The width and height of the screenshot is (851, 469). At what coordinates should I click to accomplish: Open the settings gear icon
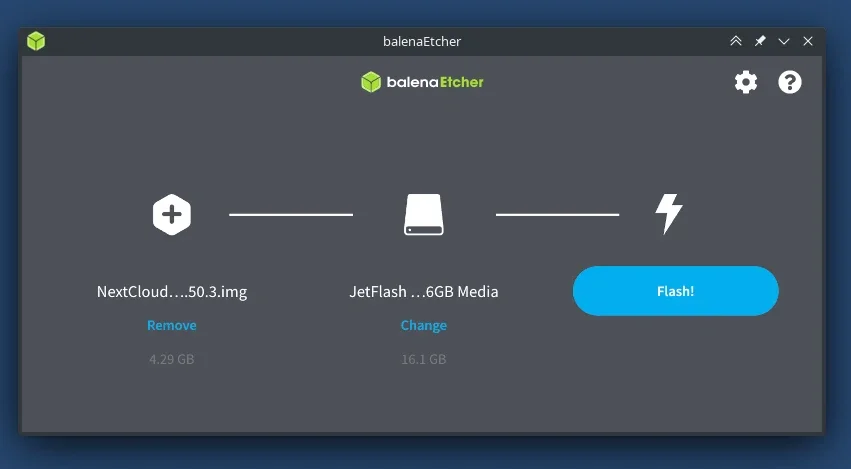coord(746,82)
